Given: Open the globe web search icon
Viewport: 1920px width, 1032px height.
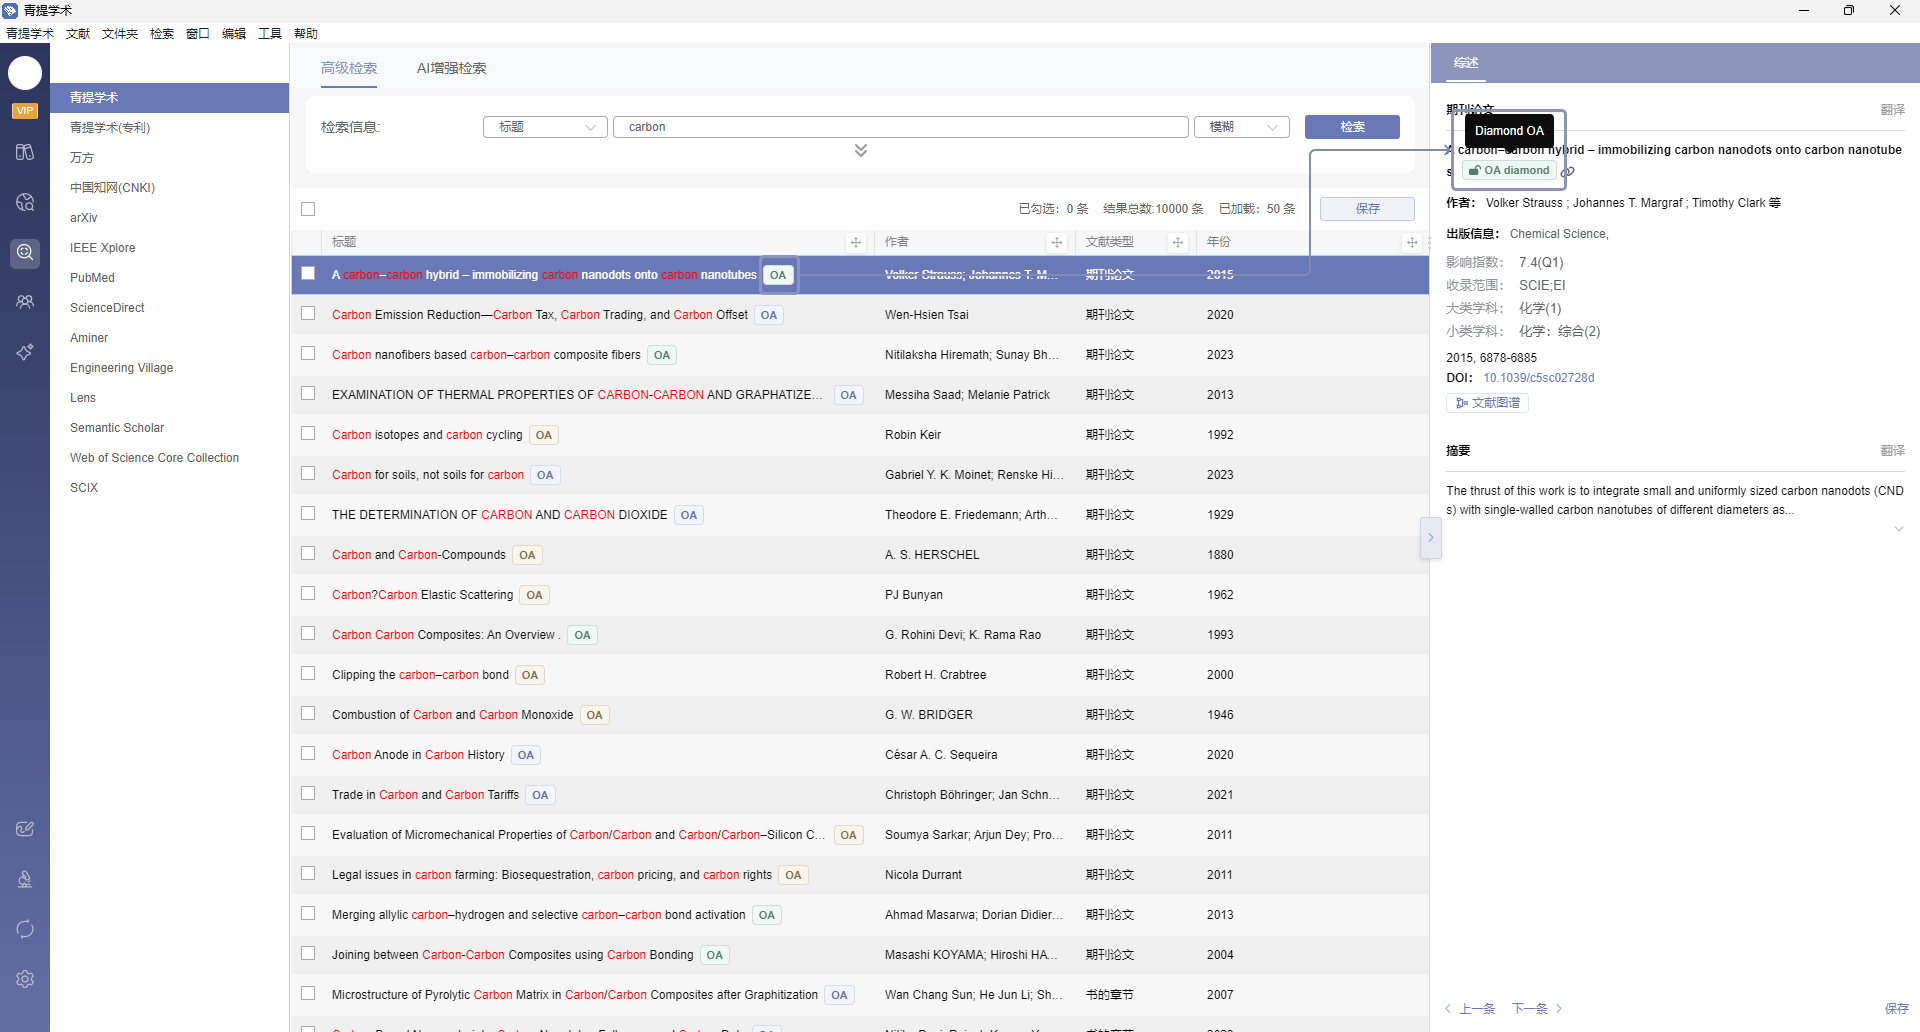Looking at the screenshot, I should 25,202.
